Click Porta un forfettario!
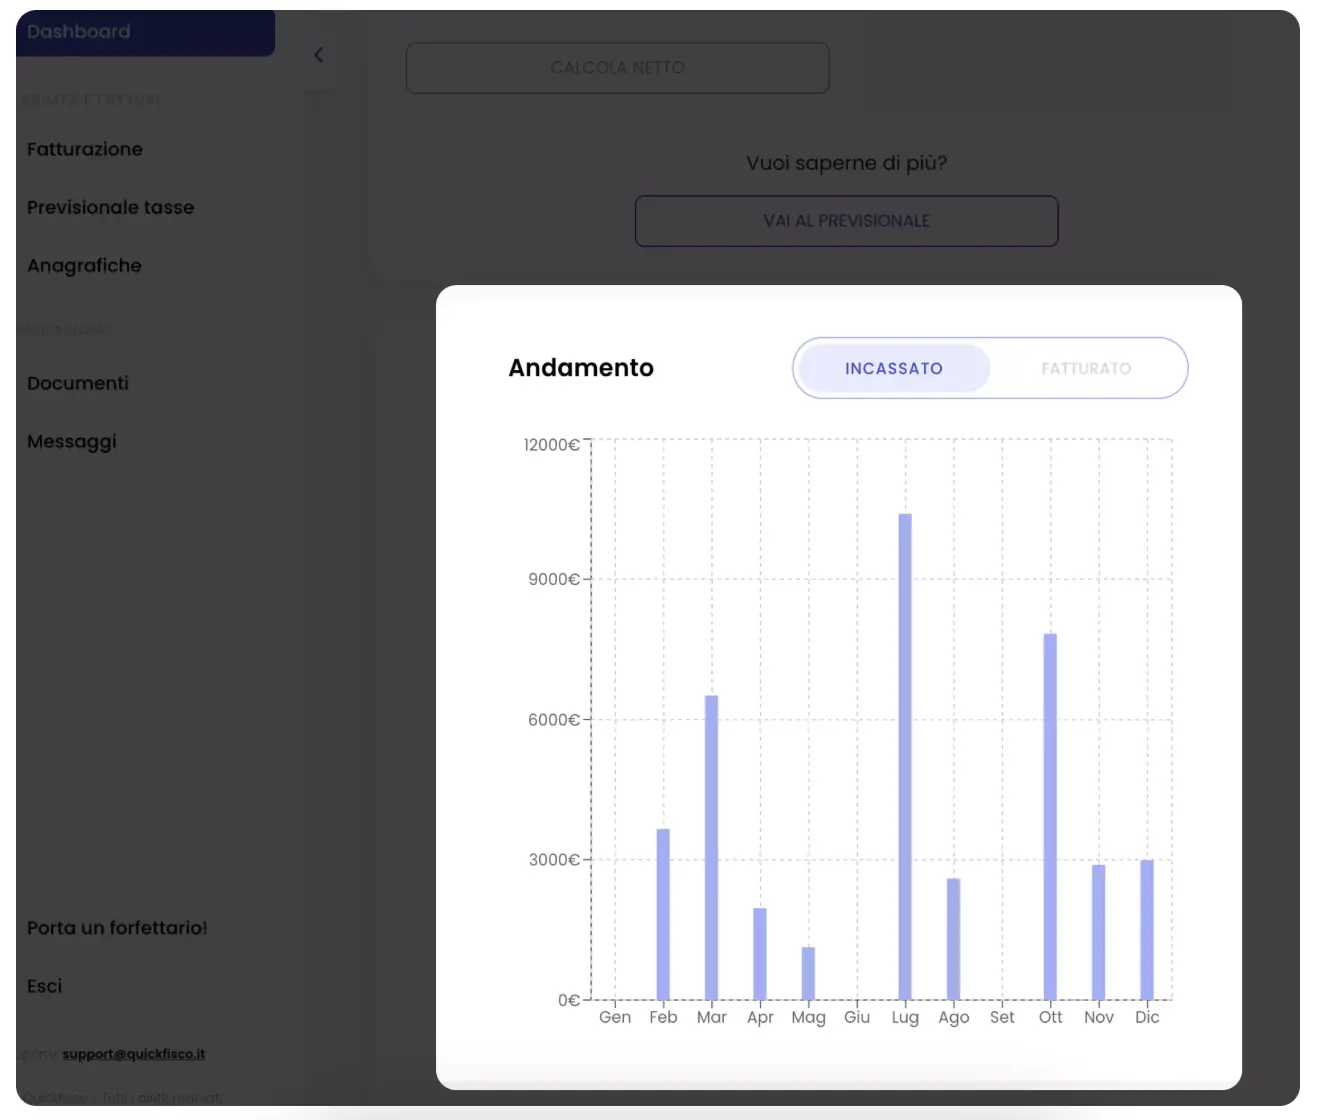1318x1120 pixels. coord(117,928)
